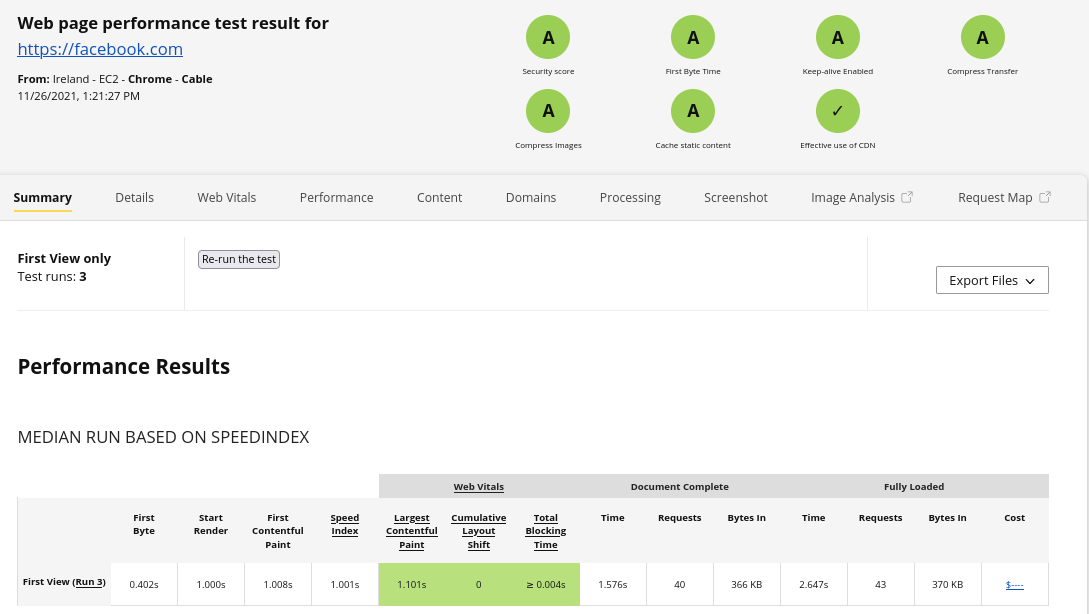The image size is (1089, 614).
Task: Switch to the Details tab
Action: pyautogui.click(x=134, y=198)
